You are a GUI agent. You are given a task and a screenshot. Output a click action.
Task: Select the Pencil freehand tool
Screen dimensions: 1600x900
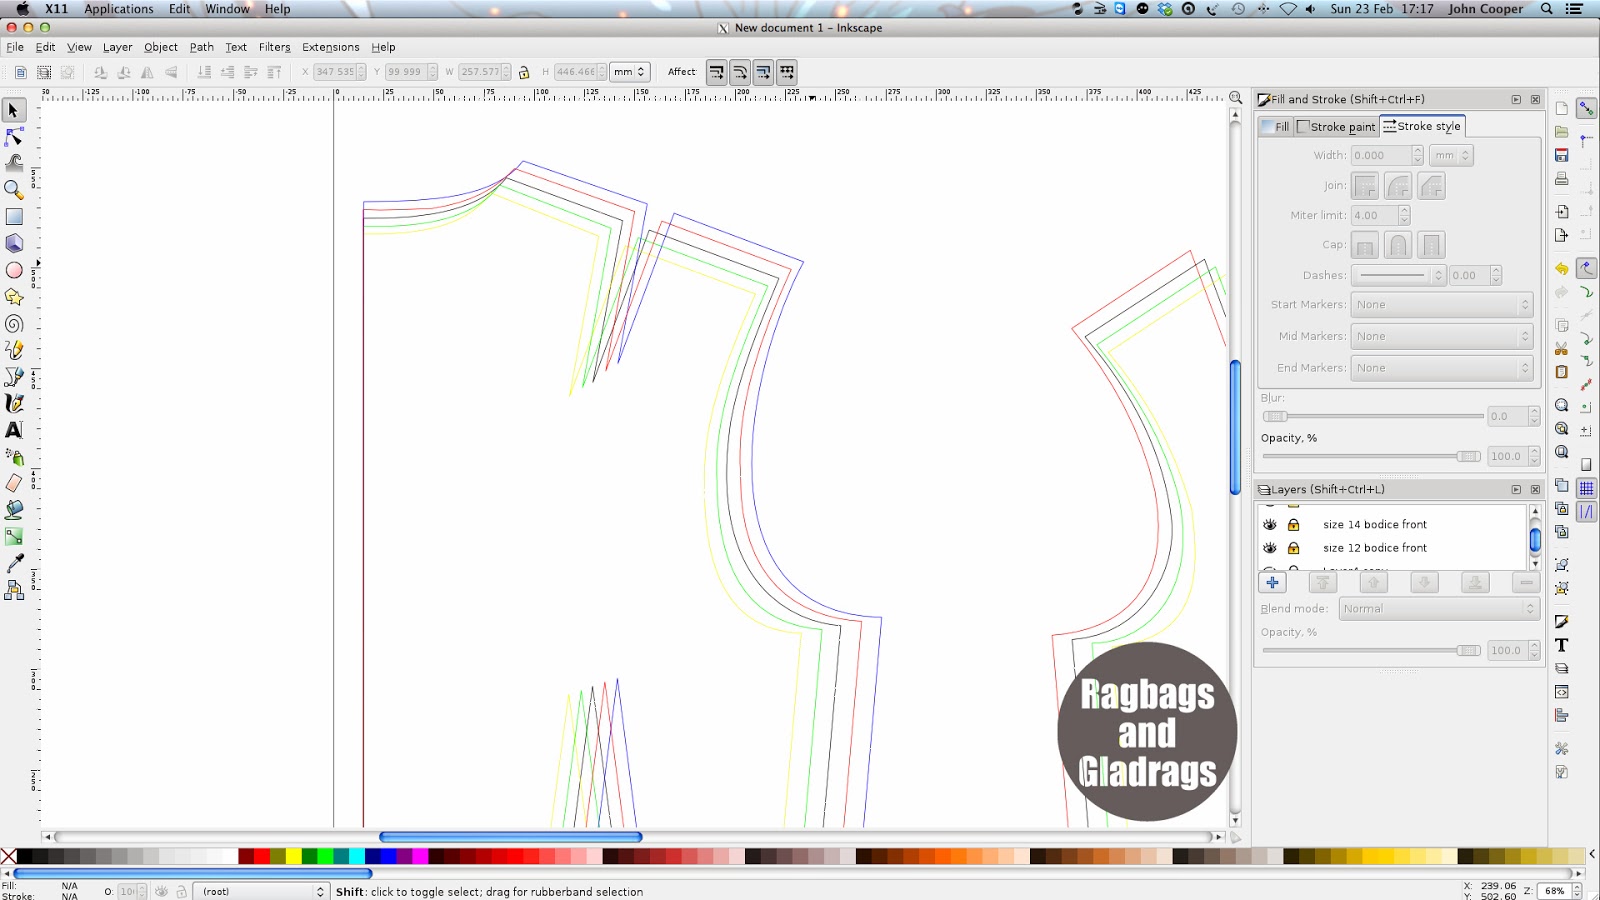[14, 350]
